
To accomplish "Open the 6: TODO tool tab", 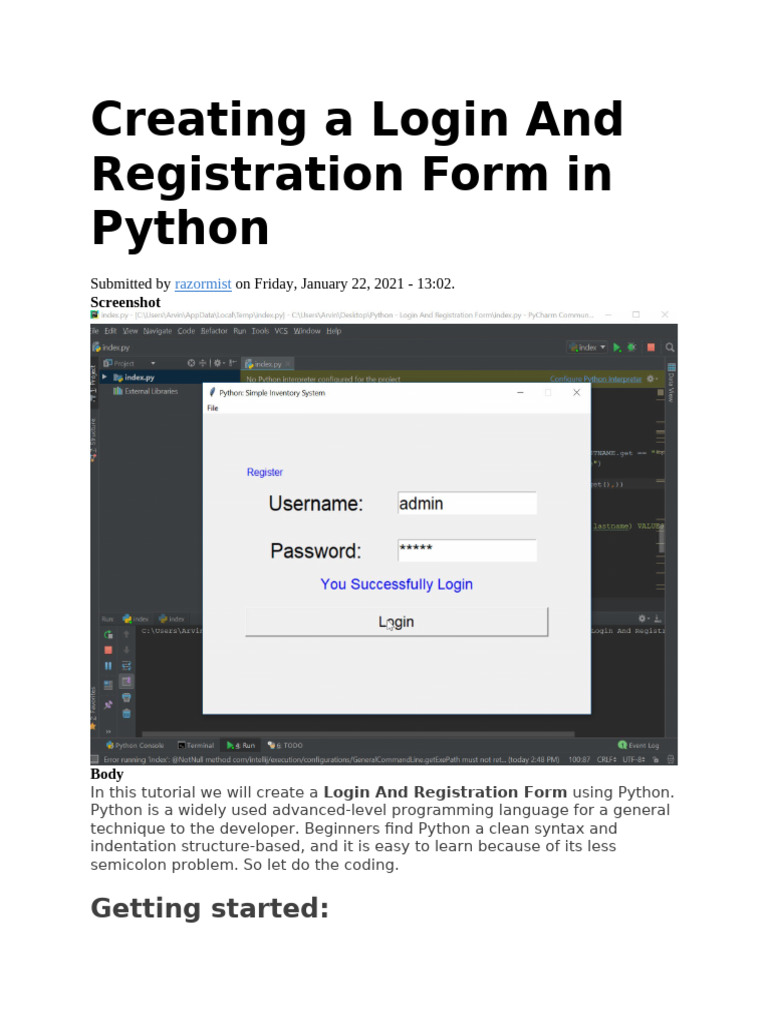I will 285,745.
